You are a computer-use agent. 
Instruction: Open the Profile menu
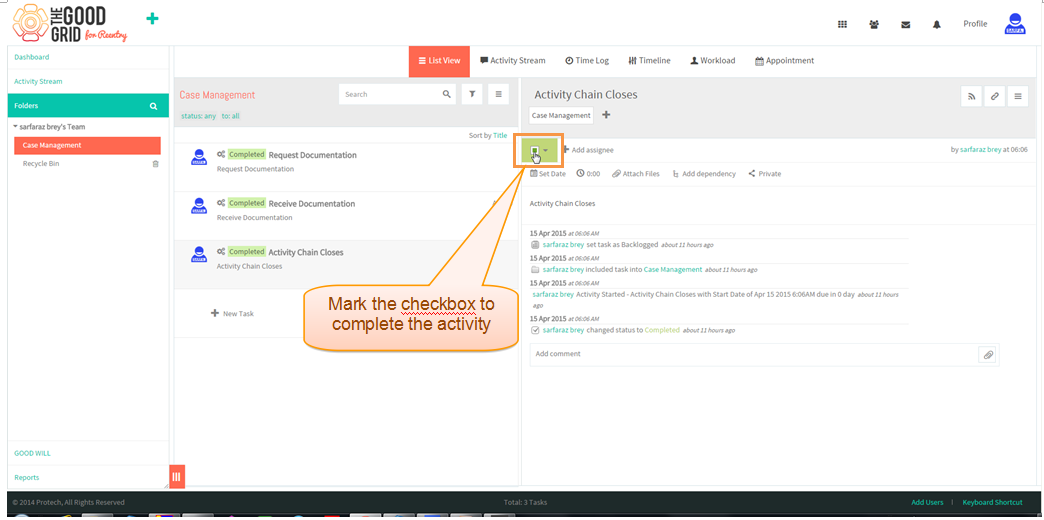(x=975, y=24)
